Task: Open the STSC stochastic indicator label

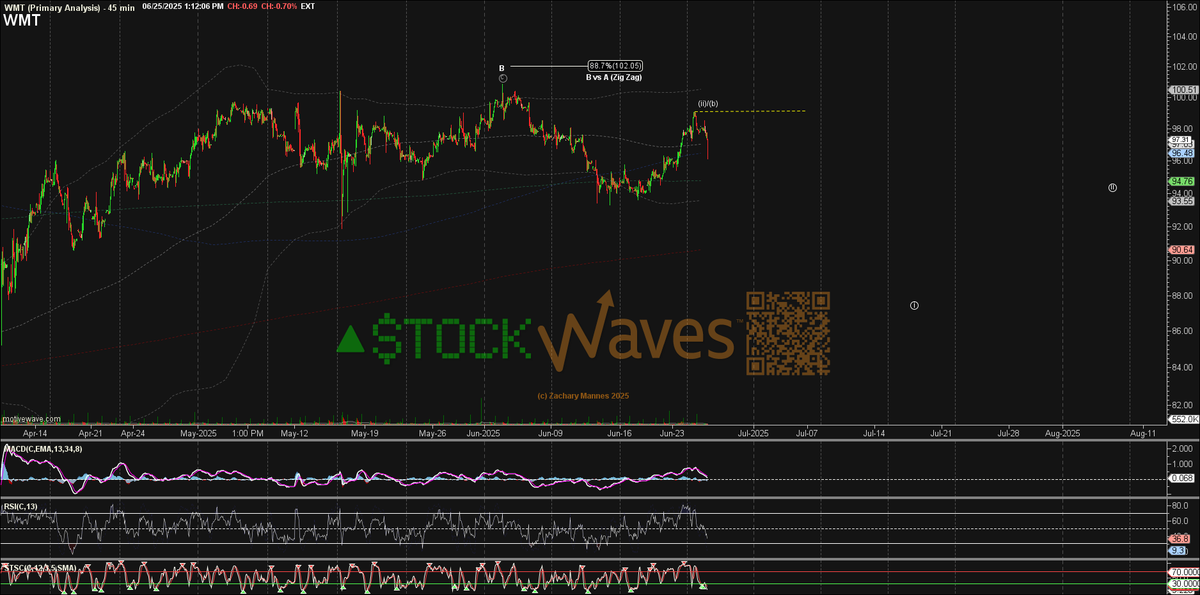Action: point(38,567)
